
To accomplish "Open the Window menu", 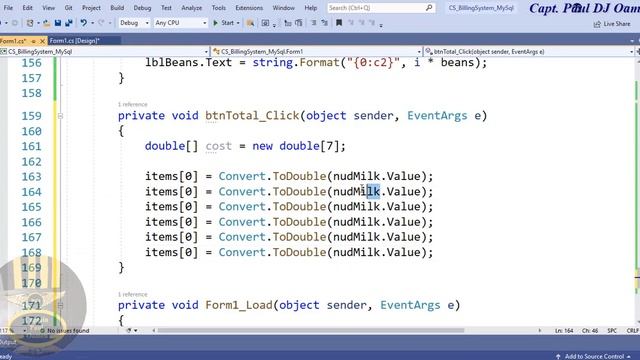I will (283, 8).
